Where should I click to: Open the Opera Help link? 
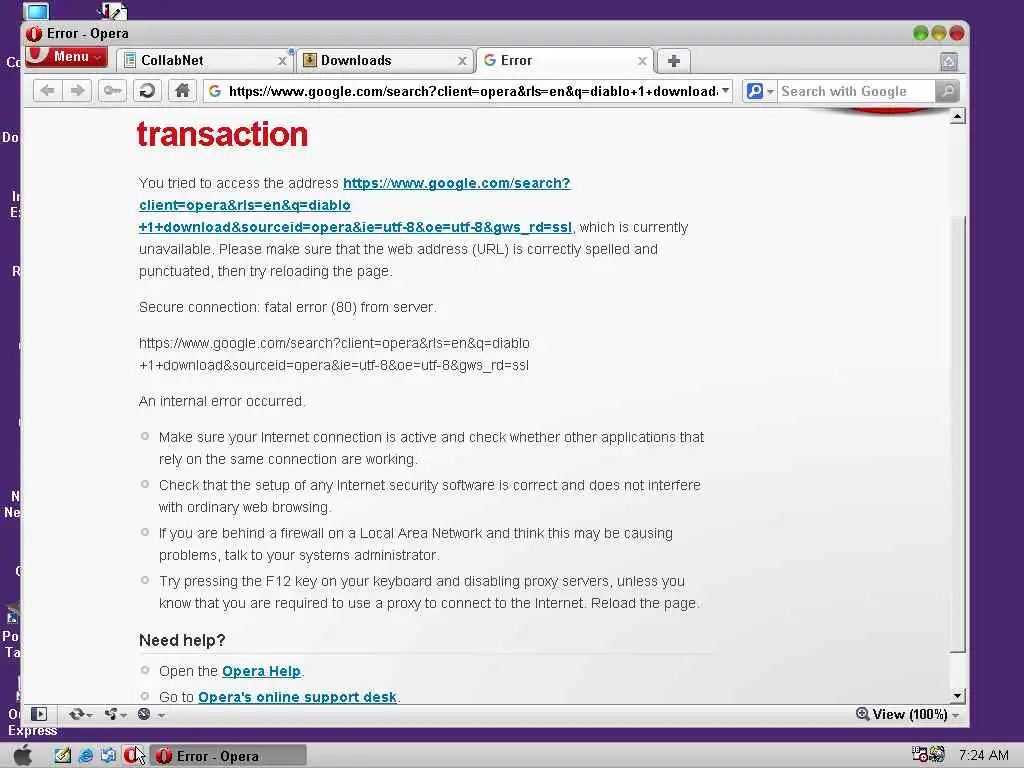point(261,671)
